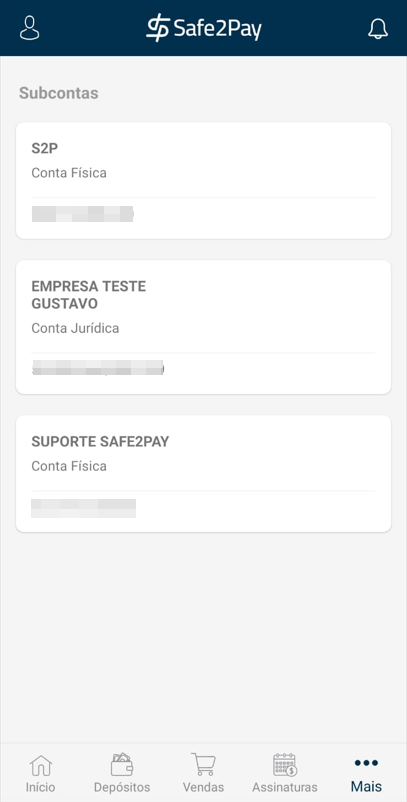Tap the Safe2Pay logo in header
The height and width of the screenshot is (802, 407).
pyautogui.click(x=204, y=28)
